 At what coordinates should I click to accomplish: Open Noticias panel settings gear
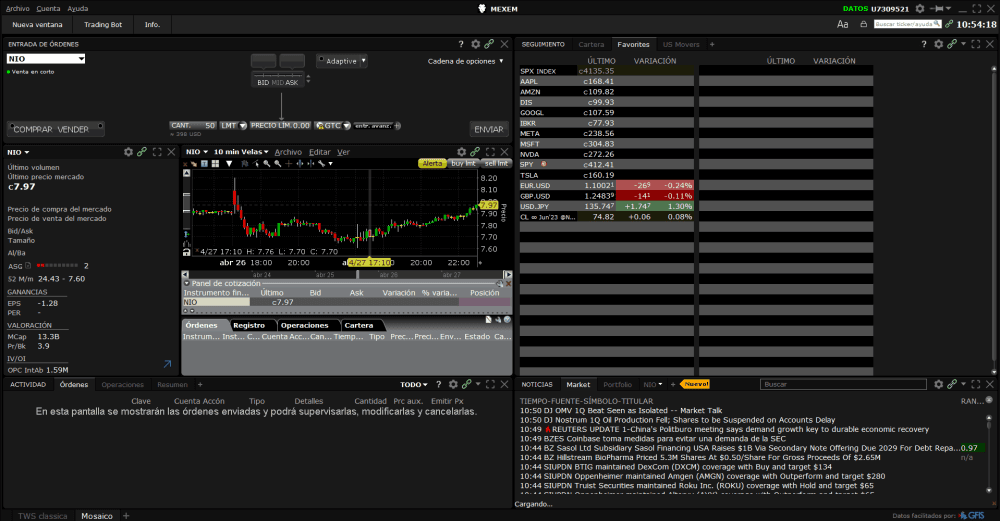pos(938,385)
